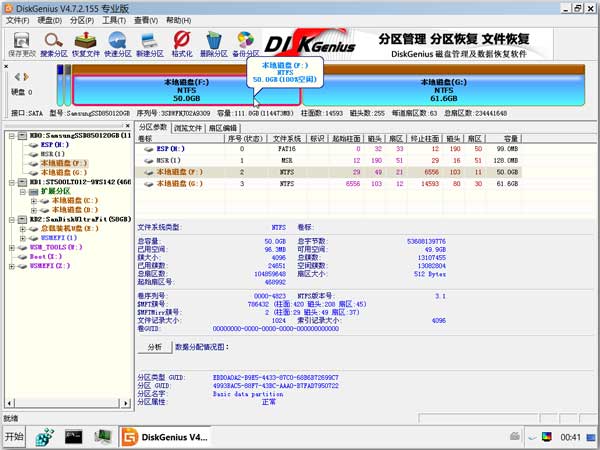Switch to the 扇区编辑 tab
Viewport: 600px width, 450px height.
coord(222,128)
